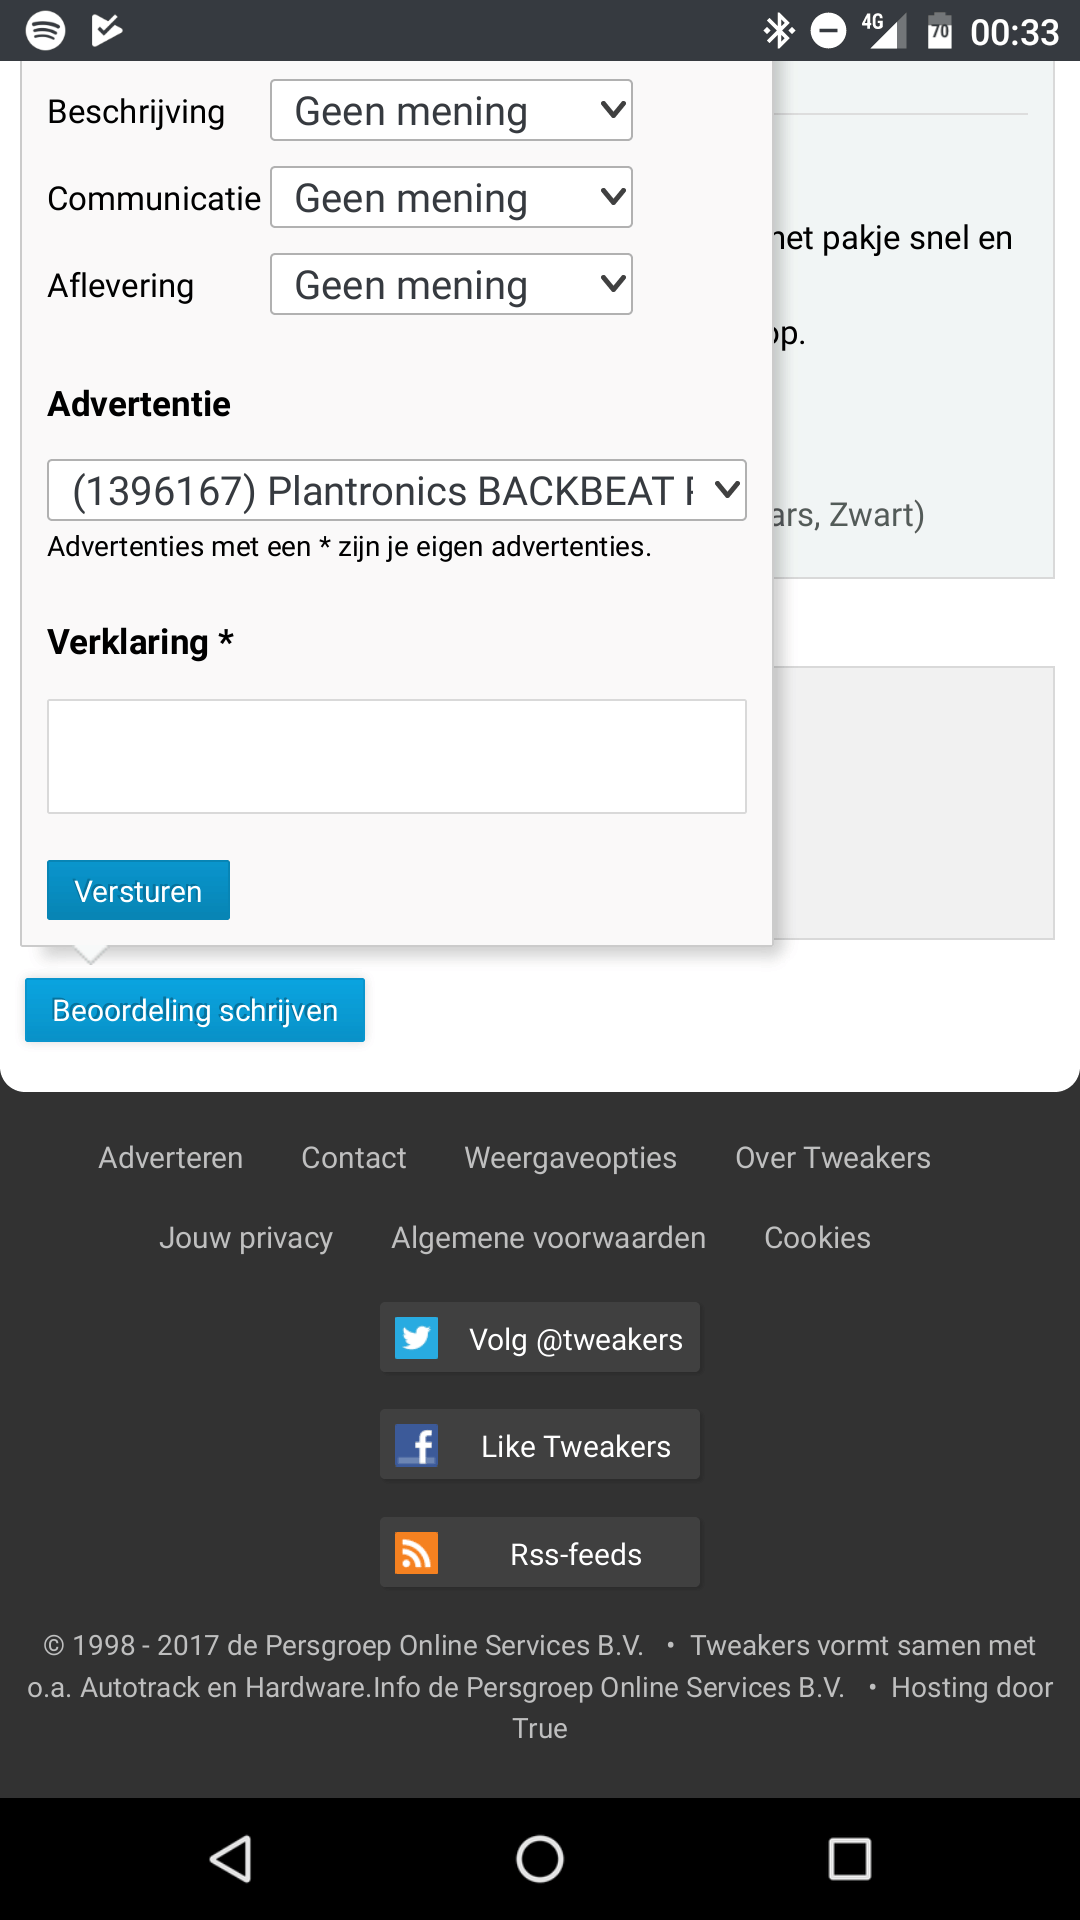Tap the Twitter bird icon
This screenshot has width=1080, height=1920.
coord(416,1338)
